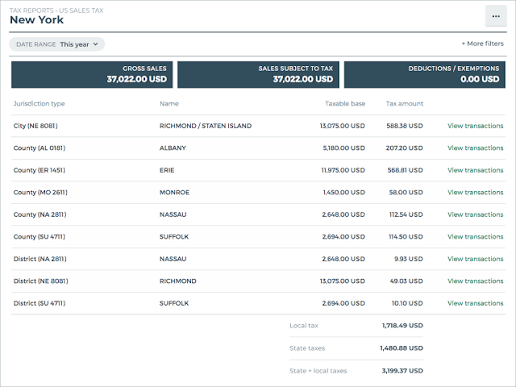Screen dimensions: 516x387
Task: View transactions for Monroe county
Action: [x=475, y=192]
